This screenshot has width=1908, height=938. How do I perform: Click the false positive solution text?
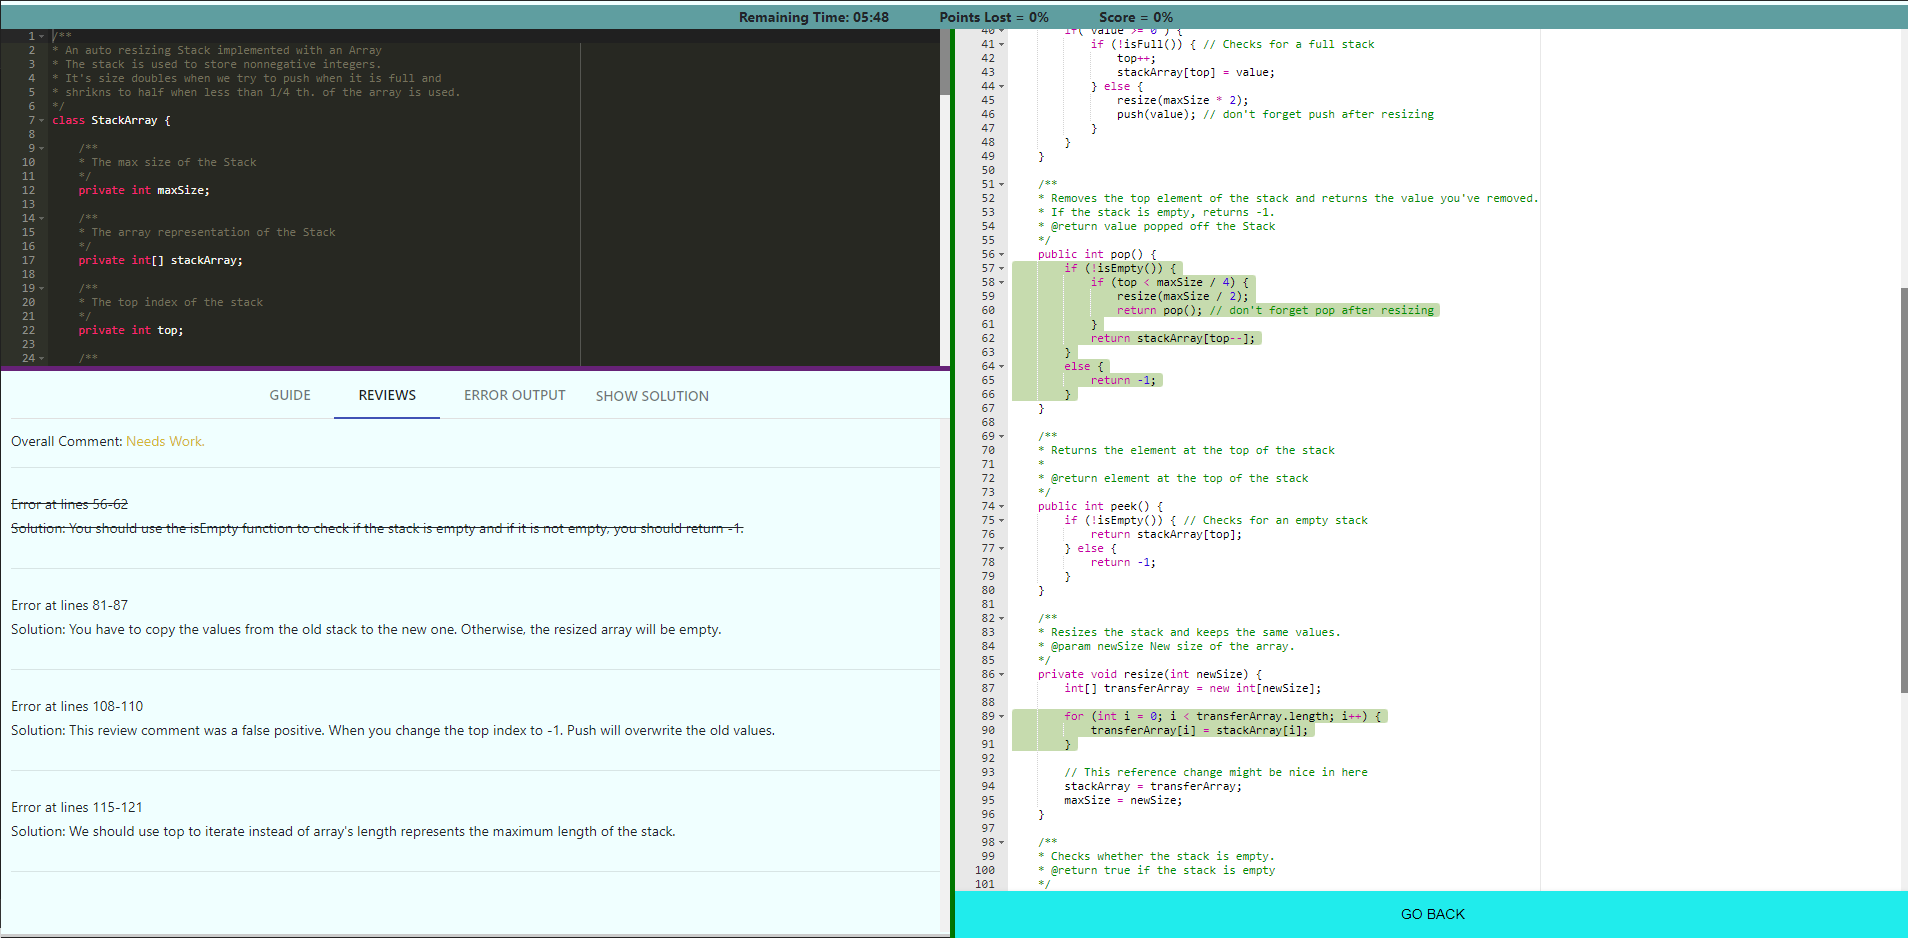pyautogui.click(x=393, y=730)
